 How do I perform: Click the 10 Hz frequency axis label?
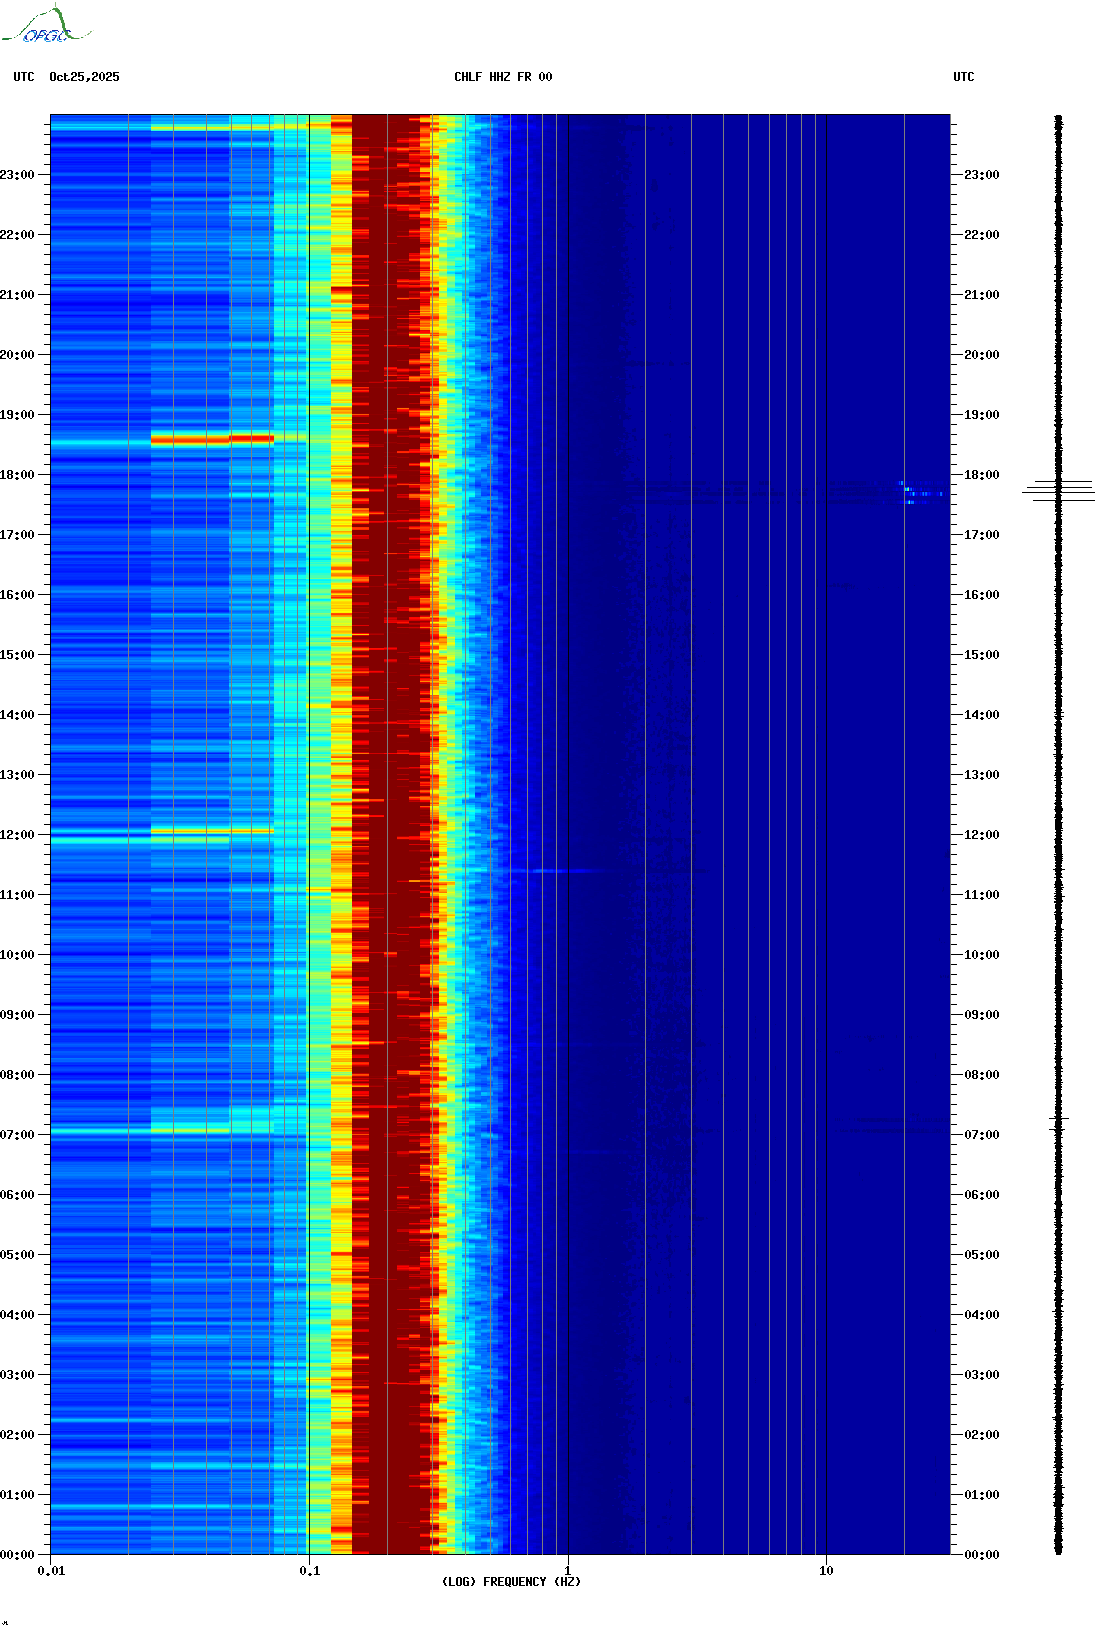coord(826,1571)
